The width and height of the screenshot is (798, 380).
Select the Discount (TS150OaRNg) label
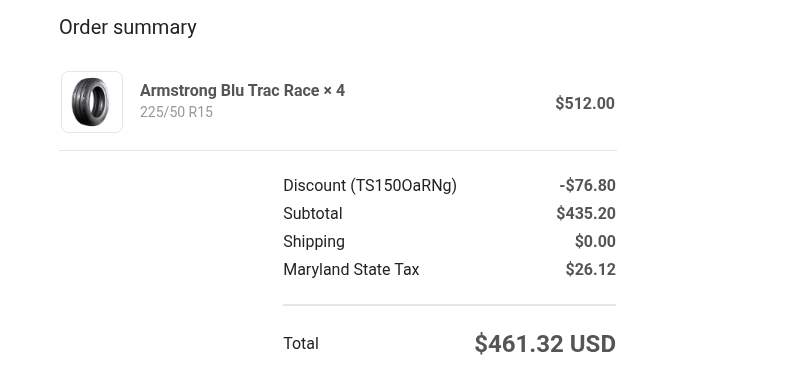(369, 185)
